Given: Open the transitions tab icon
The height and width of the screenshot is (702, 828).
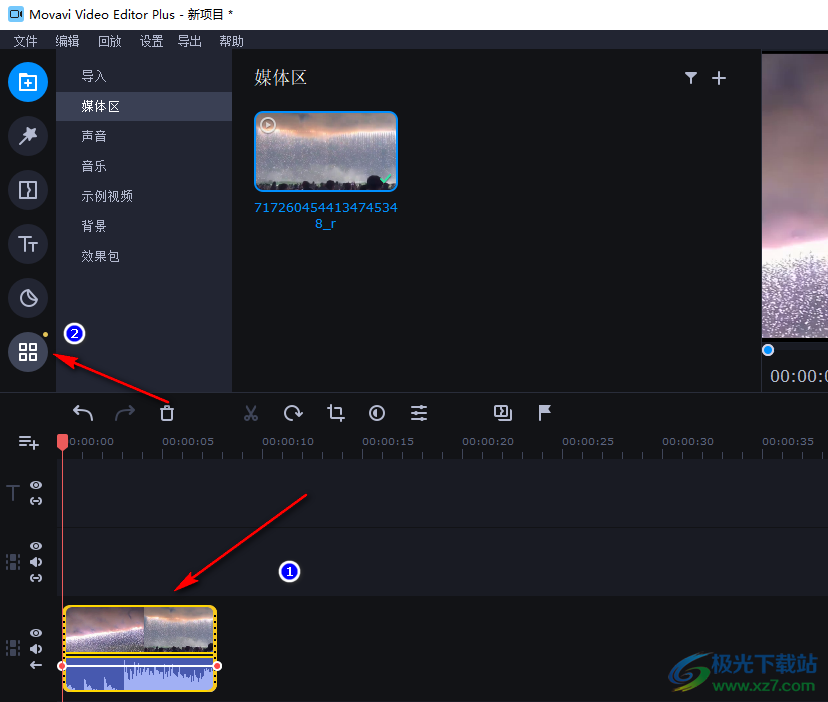Looking at the screenshot, I should point(28,190).
